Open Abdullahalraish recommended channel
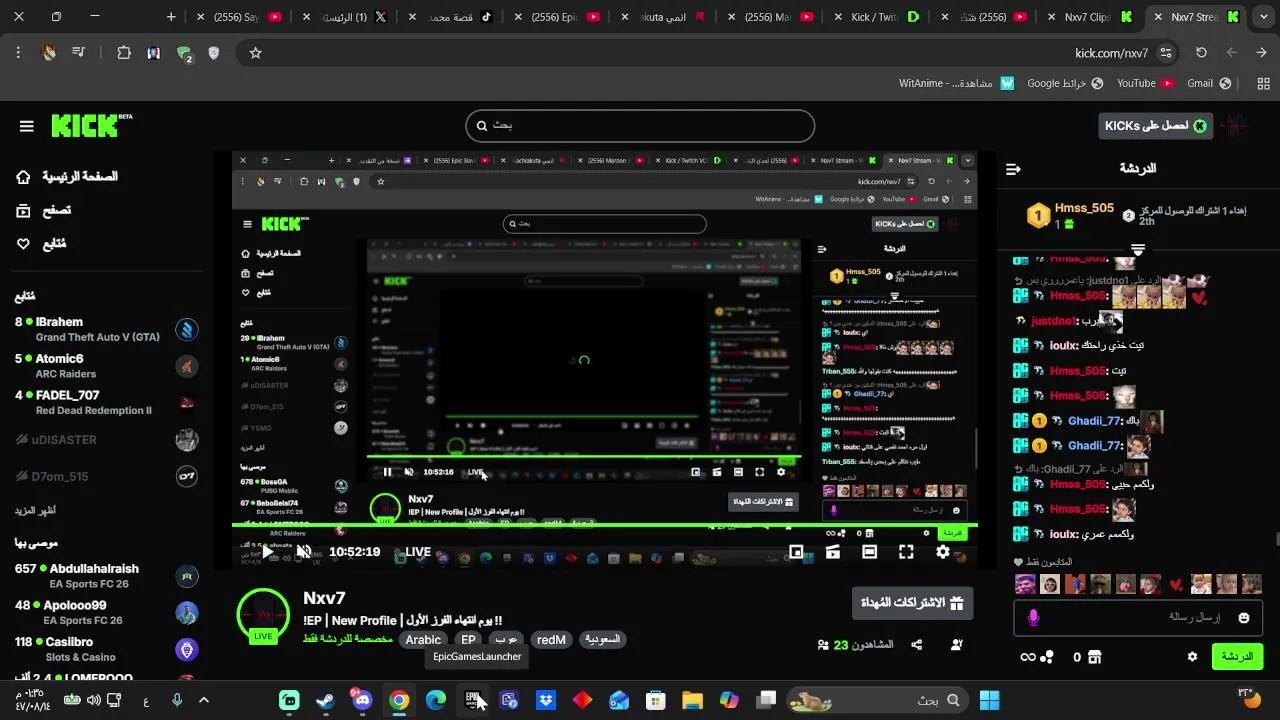Viewport: 1280px width, 720px height. point(105,576)
